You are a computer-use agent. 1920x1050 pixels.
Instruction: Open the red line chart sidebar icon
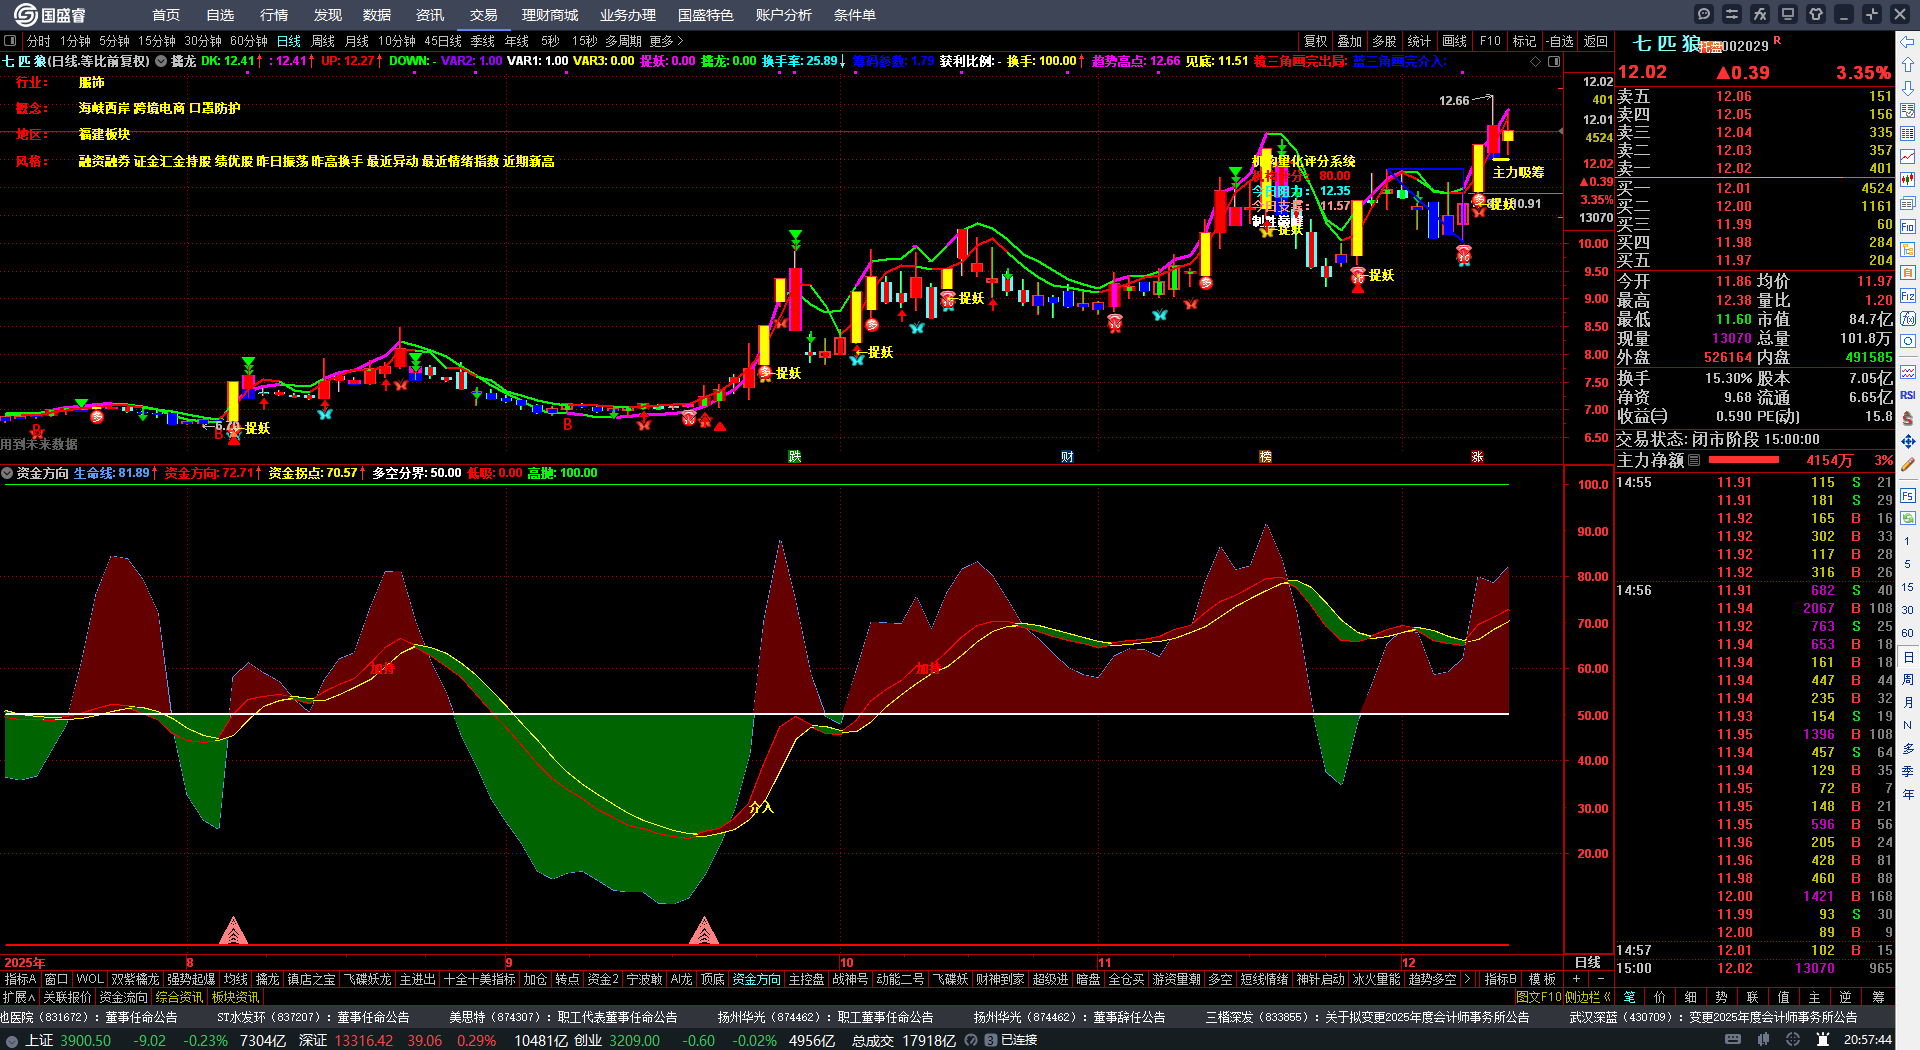[1908, 156]
